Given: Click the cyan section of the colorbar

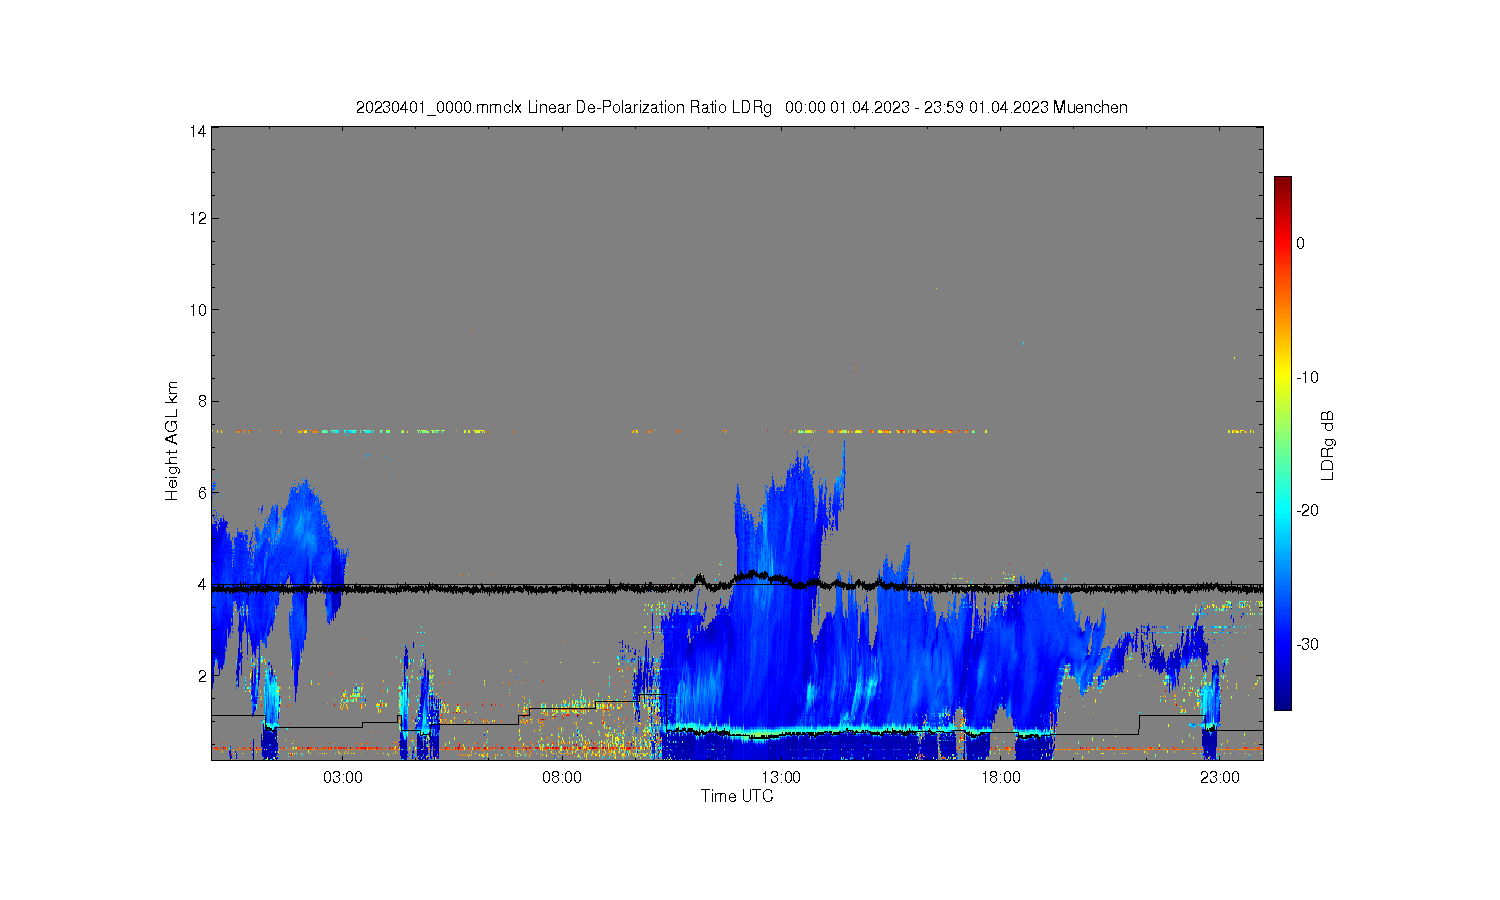Looking at the screenshot, I should [x=1282, y=510].
